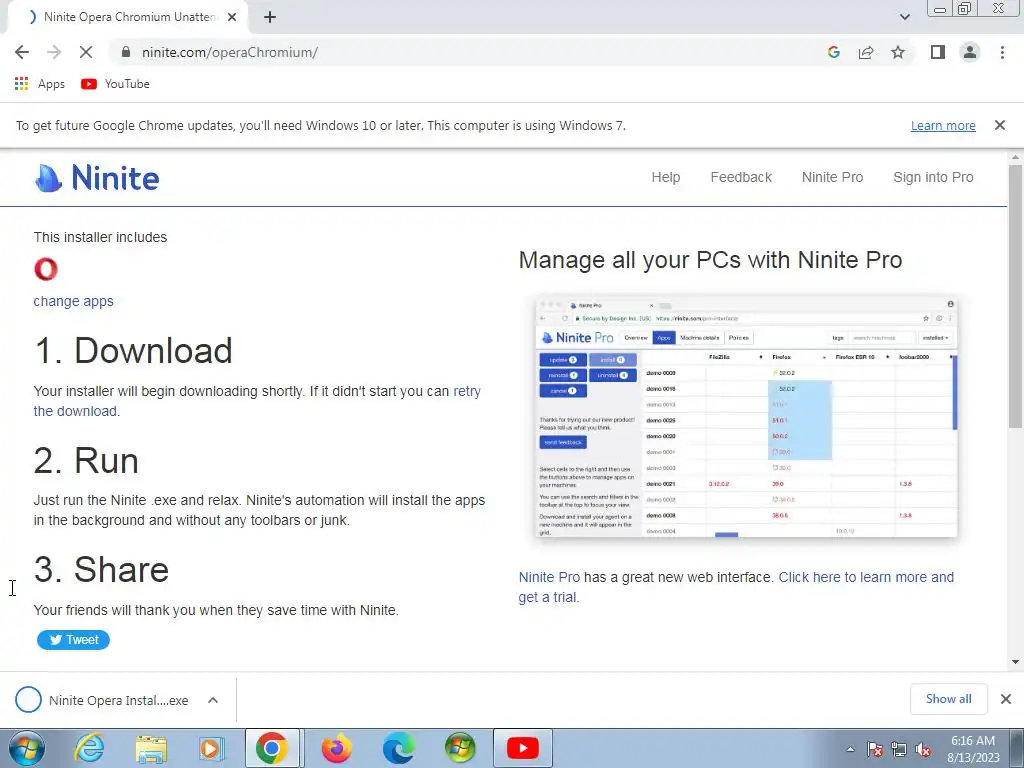Click the Action Center flag icon
The height and width of the screenshot is (768, 1024).
(874, 749)
